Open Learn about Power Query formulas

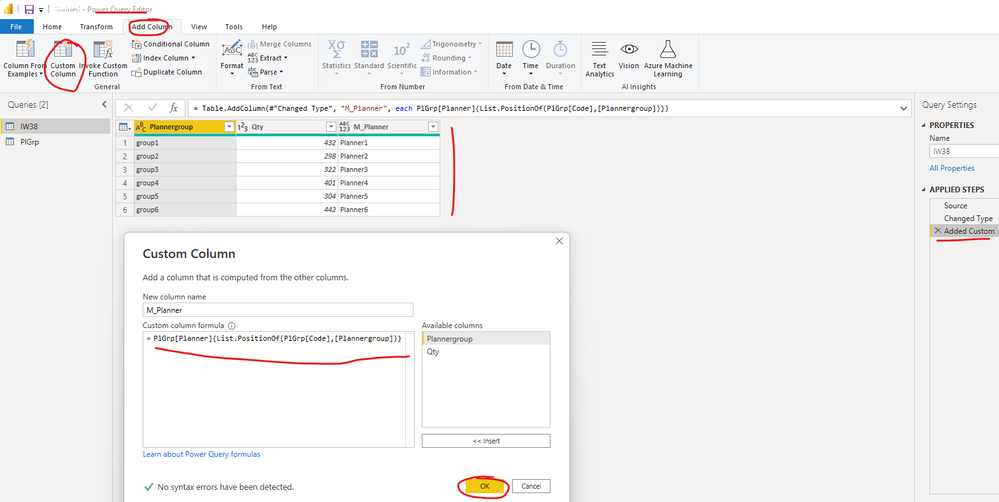201,454
